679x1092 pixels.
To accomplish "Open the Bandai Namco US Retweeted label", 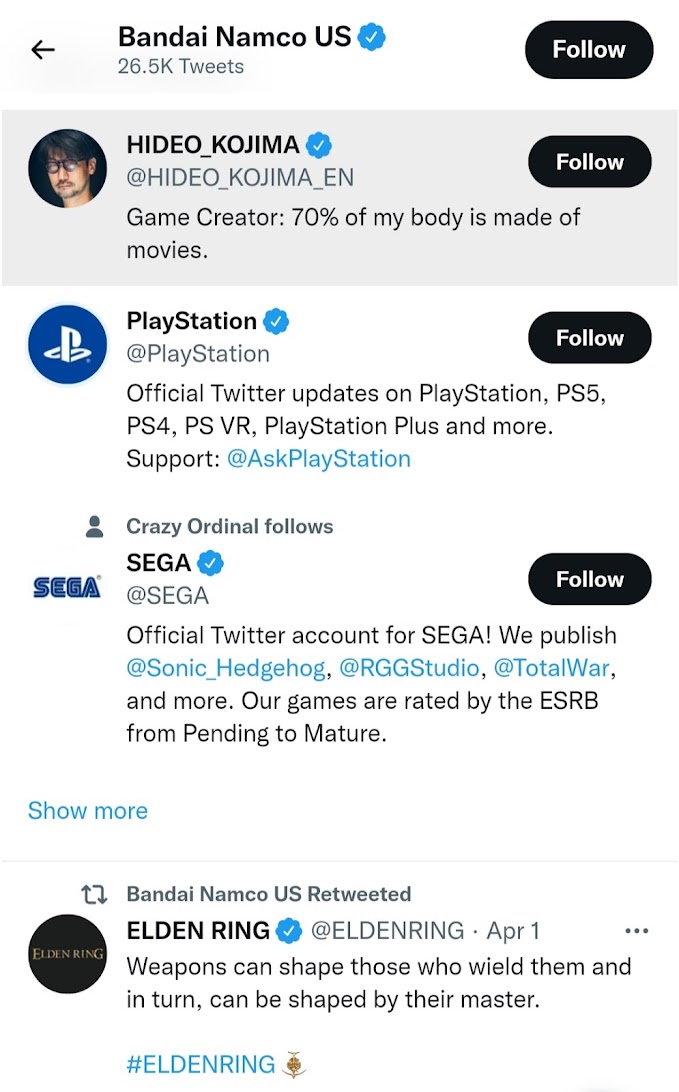I will tap(269, 894).
